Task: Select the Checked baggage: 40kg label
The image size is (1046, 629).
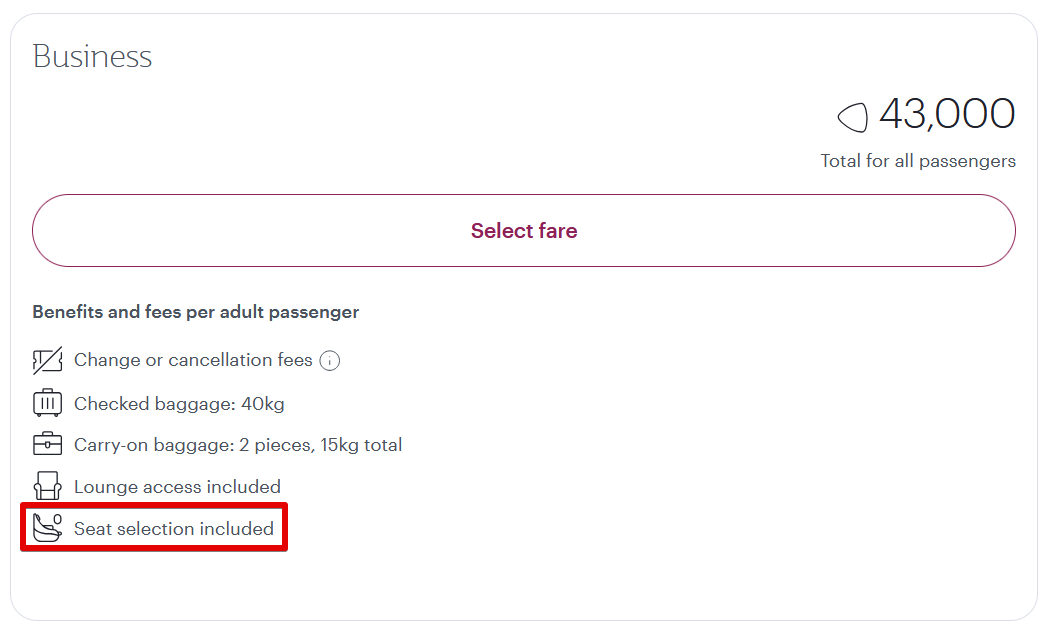Action: pyautogui.click(x=179, y=404)
